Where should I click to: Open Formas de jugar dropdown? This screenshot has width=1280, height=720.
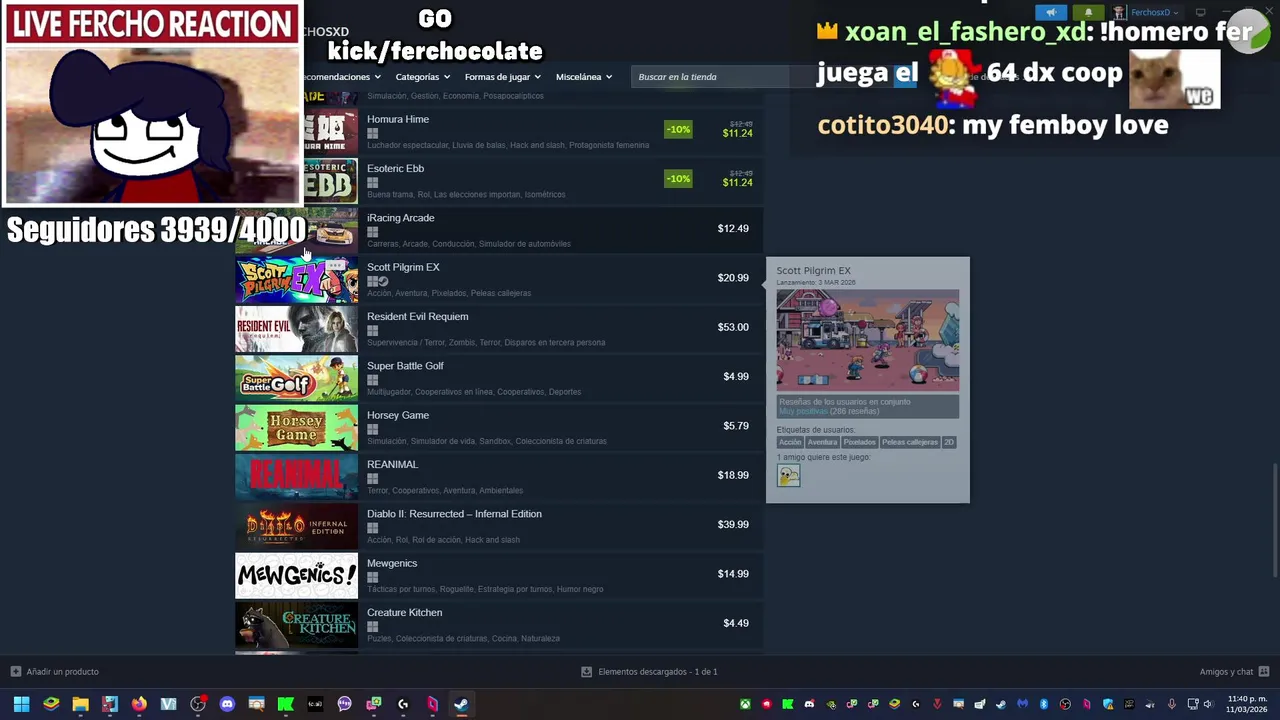[502, 77]
